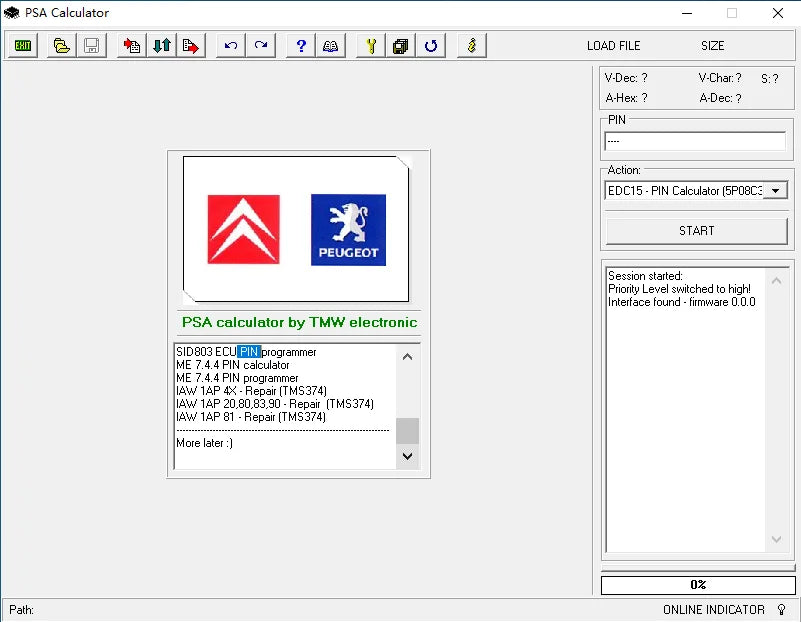Click the Peugeot logo image

pyautogui.click(x=348, y=230)
